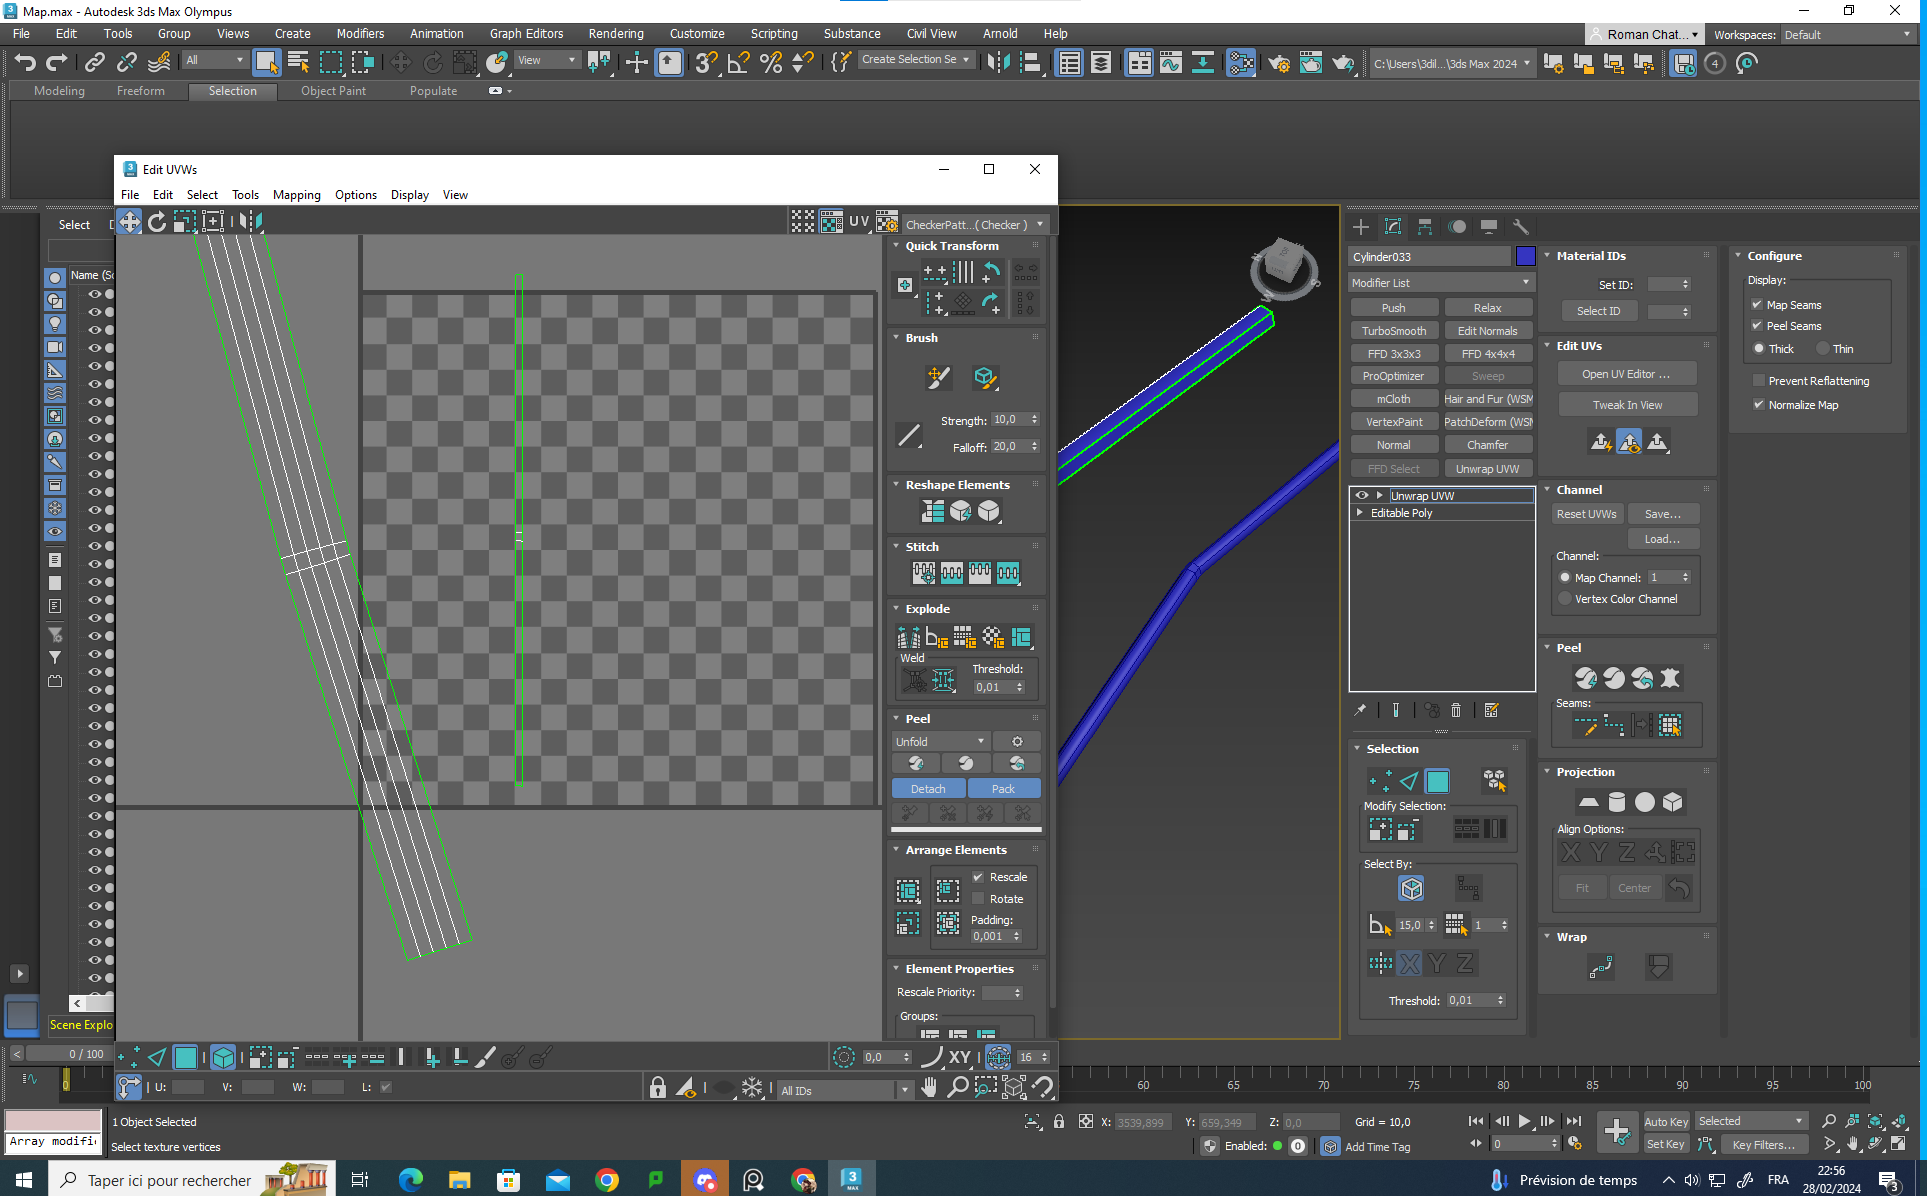1927x1196 pixels.
Task: Click the Redo arrow in main toolbar
Action: (57, 63)
